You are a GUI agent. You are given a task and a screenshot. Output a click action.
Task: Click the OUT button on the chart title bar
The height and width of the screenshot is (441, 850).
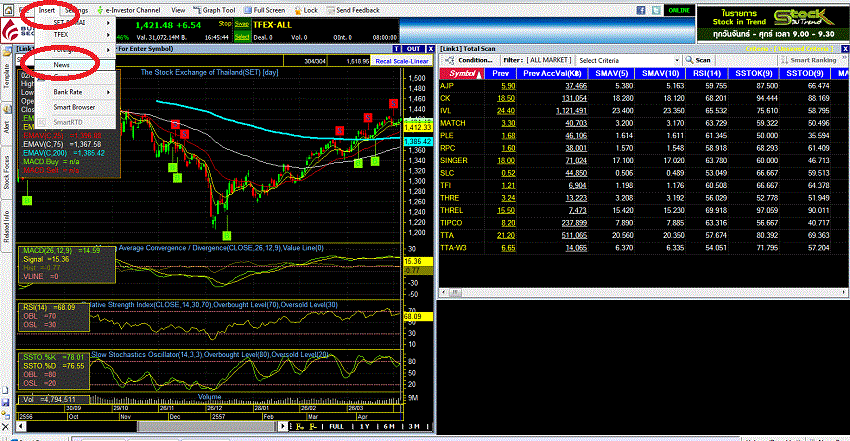(414, 49)
